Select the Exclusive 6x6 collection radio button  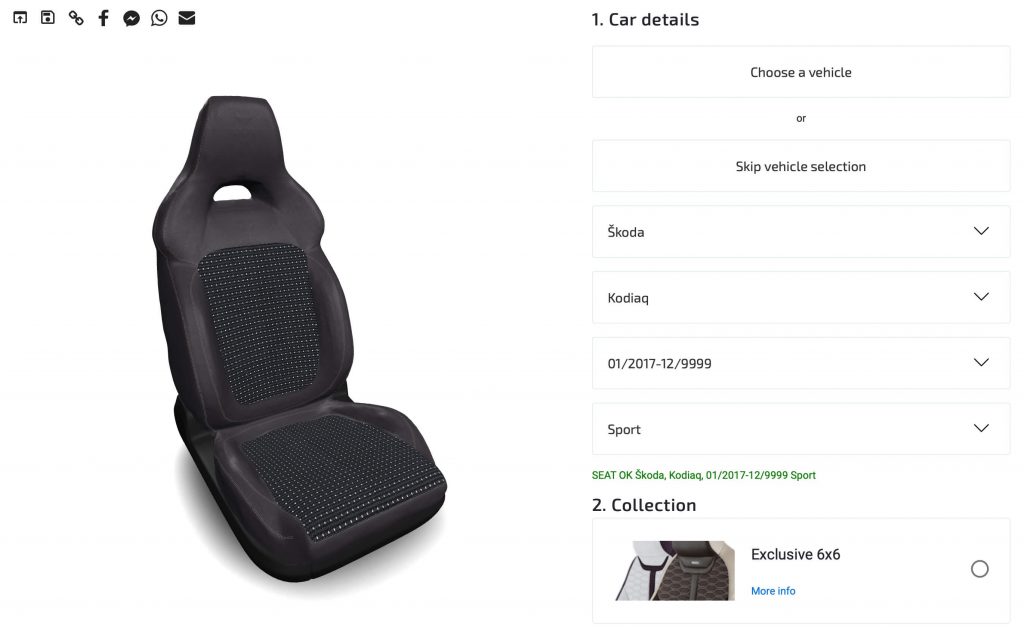(979, 569)
